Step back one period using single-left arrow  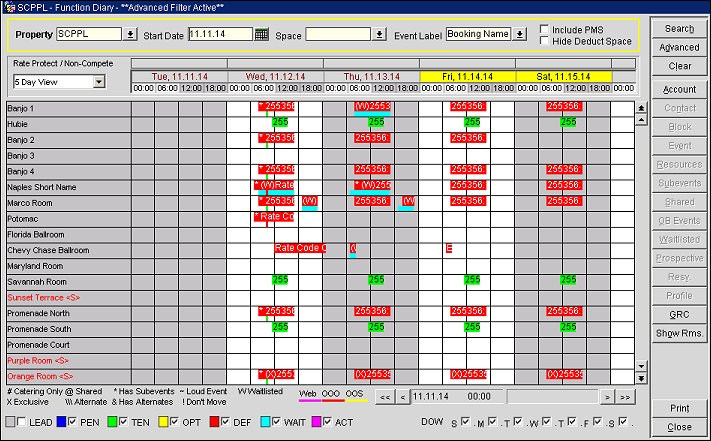point(403,397)
